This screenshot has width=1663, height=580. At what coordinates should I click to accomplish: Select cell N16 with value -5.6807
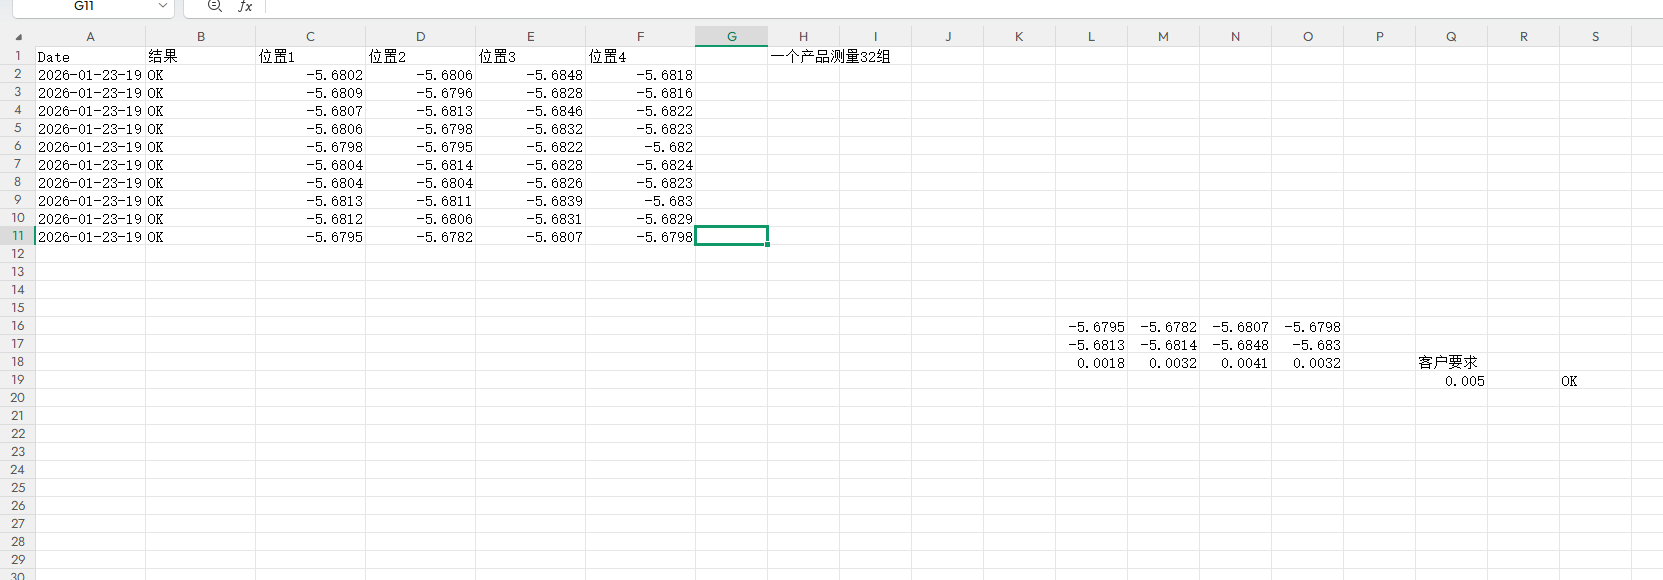click(x=1235, y=327)
